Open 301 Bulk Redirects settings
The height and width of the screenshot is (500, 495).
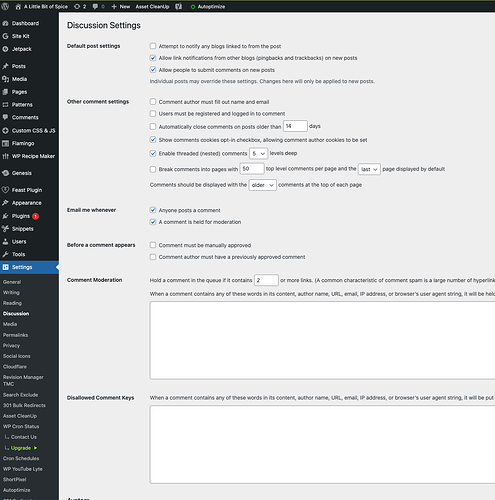24,405
